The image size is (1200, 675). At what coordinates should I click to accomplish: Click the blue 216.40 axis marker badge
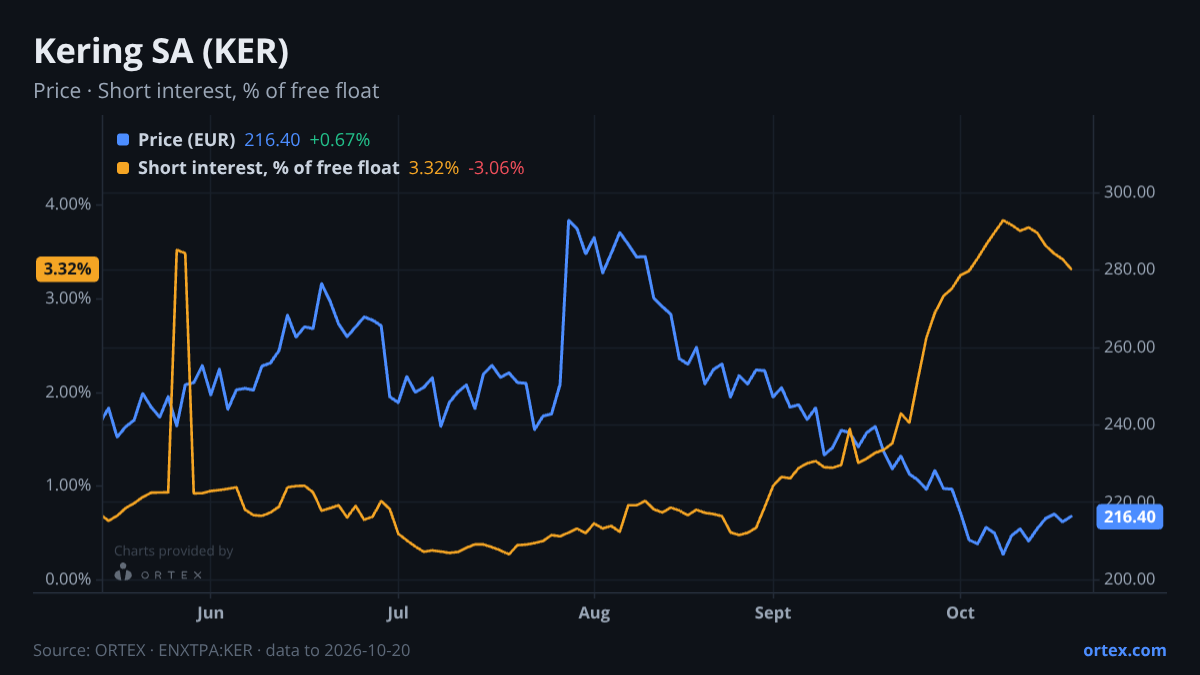[1130, 517]
